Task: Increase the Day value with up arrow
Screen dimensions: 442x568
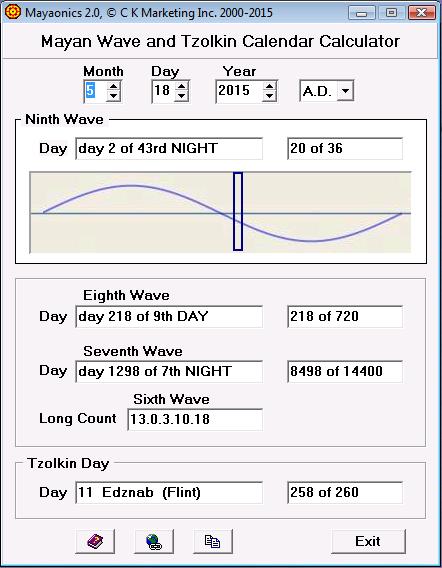Action: [x=181, y=86]
